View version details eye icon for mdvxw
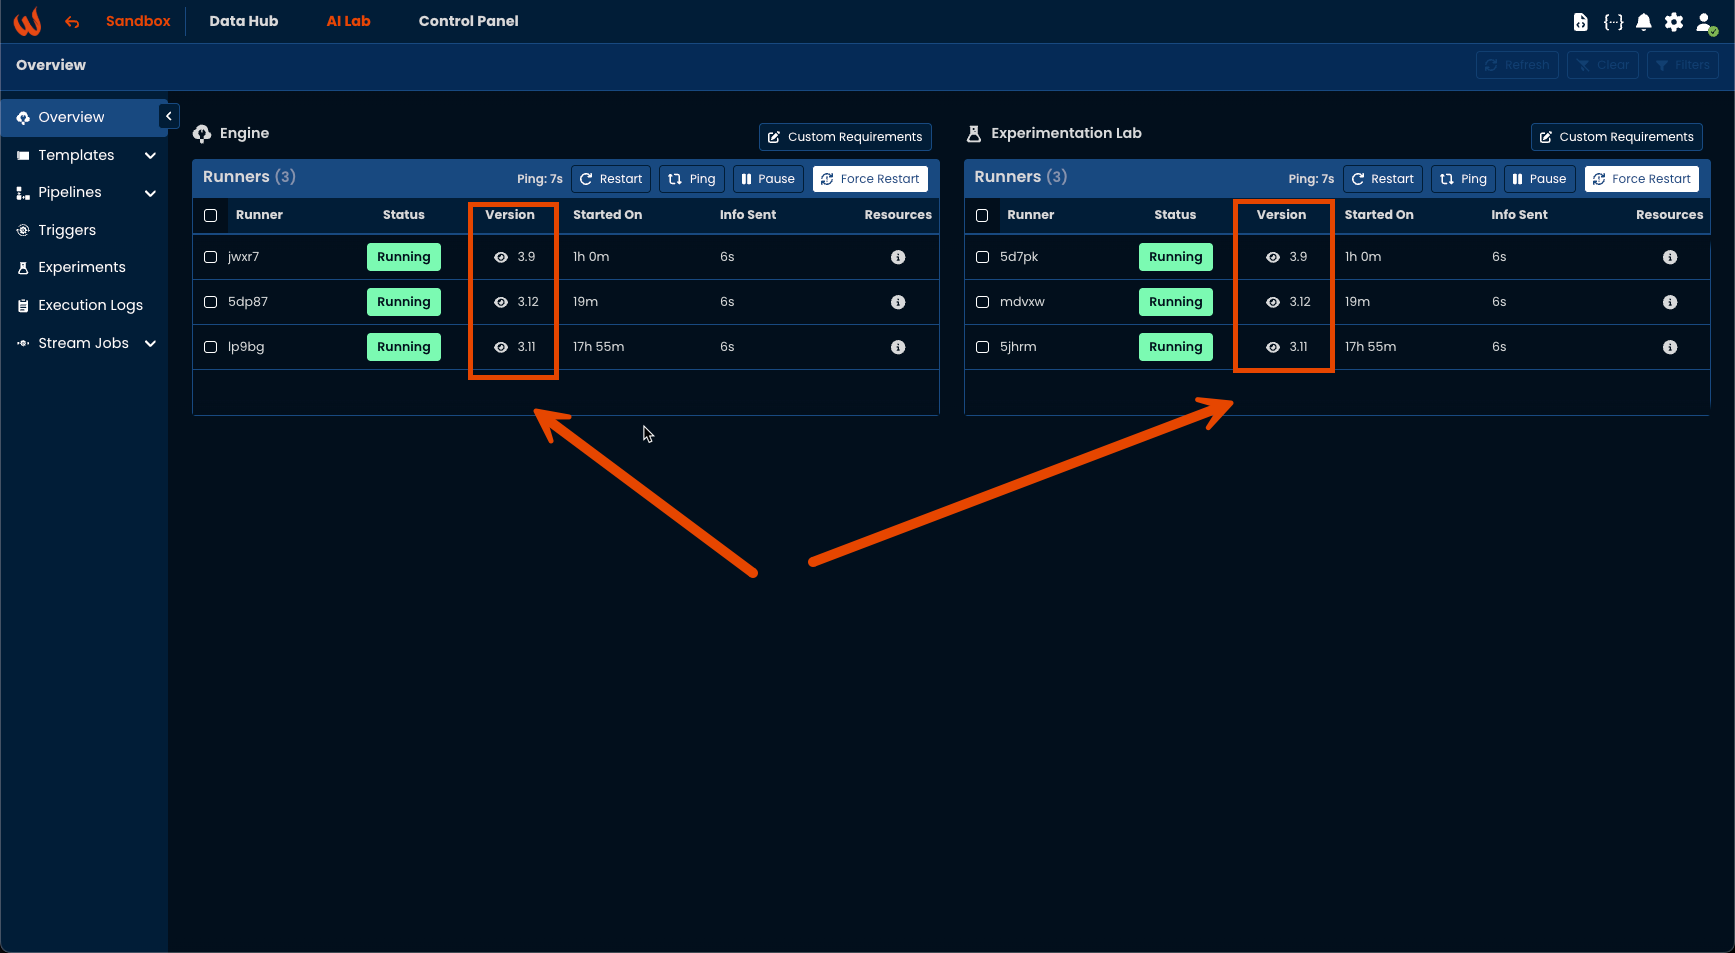The height and width of the screenshot is (953, 1735). coord(1273,302)
